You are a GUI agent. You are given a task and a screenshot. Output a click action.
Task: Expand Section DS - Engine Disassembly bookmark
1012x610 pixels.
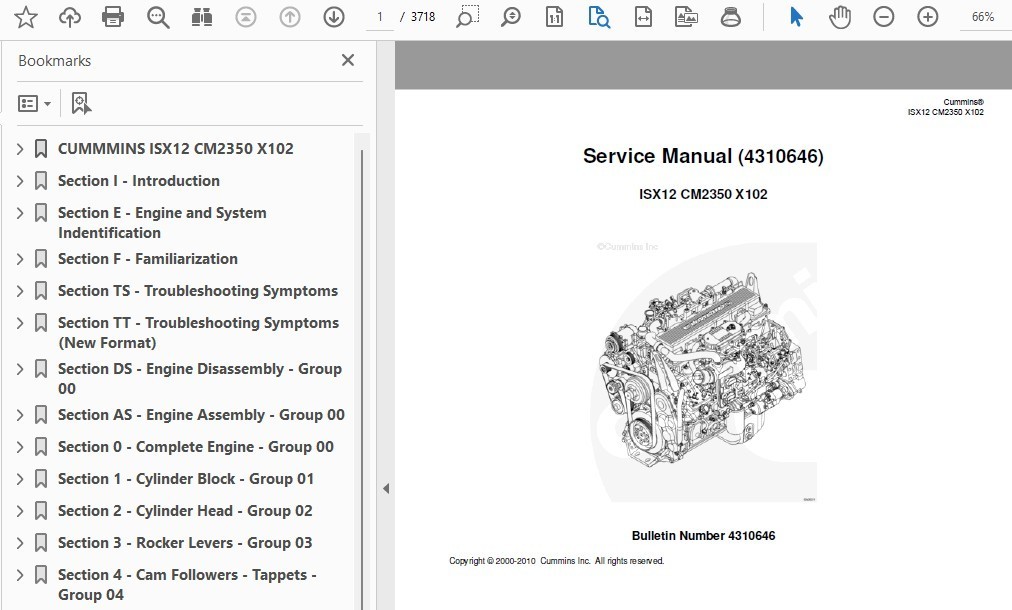pyautogui.click(x=20, y=369)
